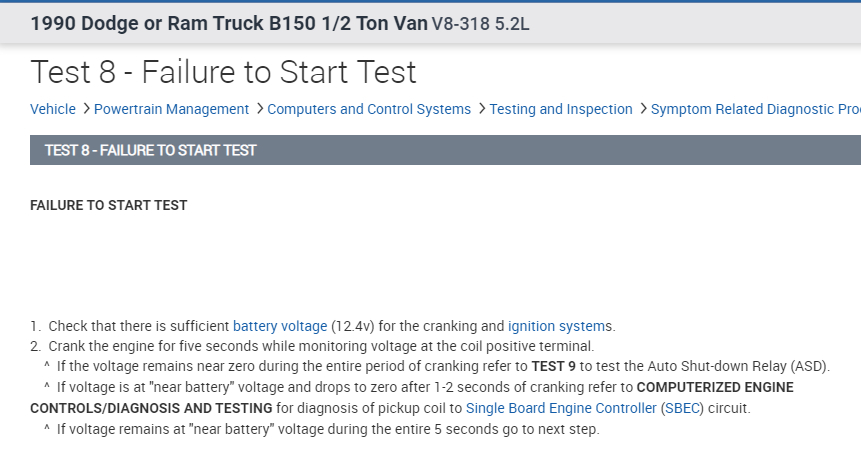861x464 pixels.
Task: Open the ignition systems link
Action: (x=560, y=326)
